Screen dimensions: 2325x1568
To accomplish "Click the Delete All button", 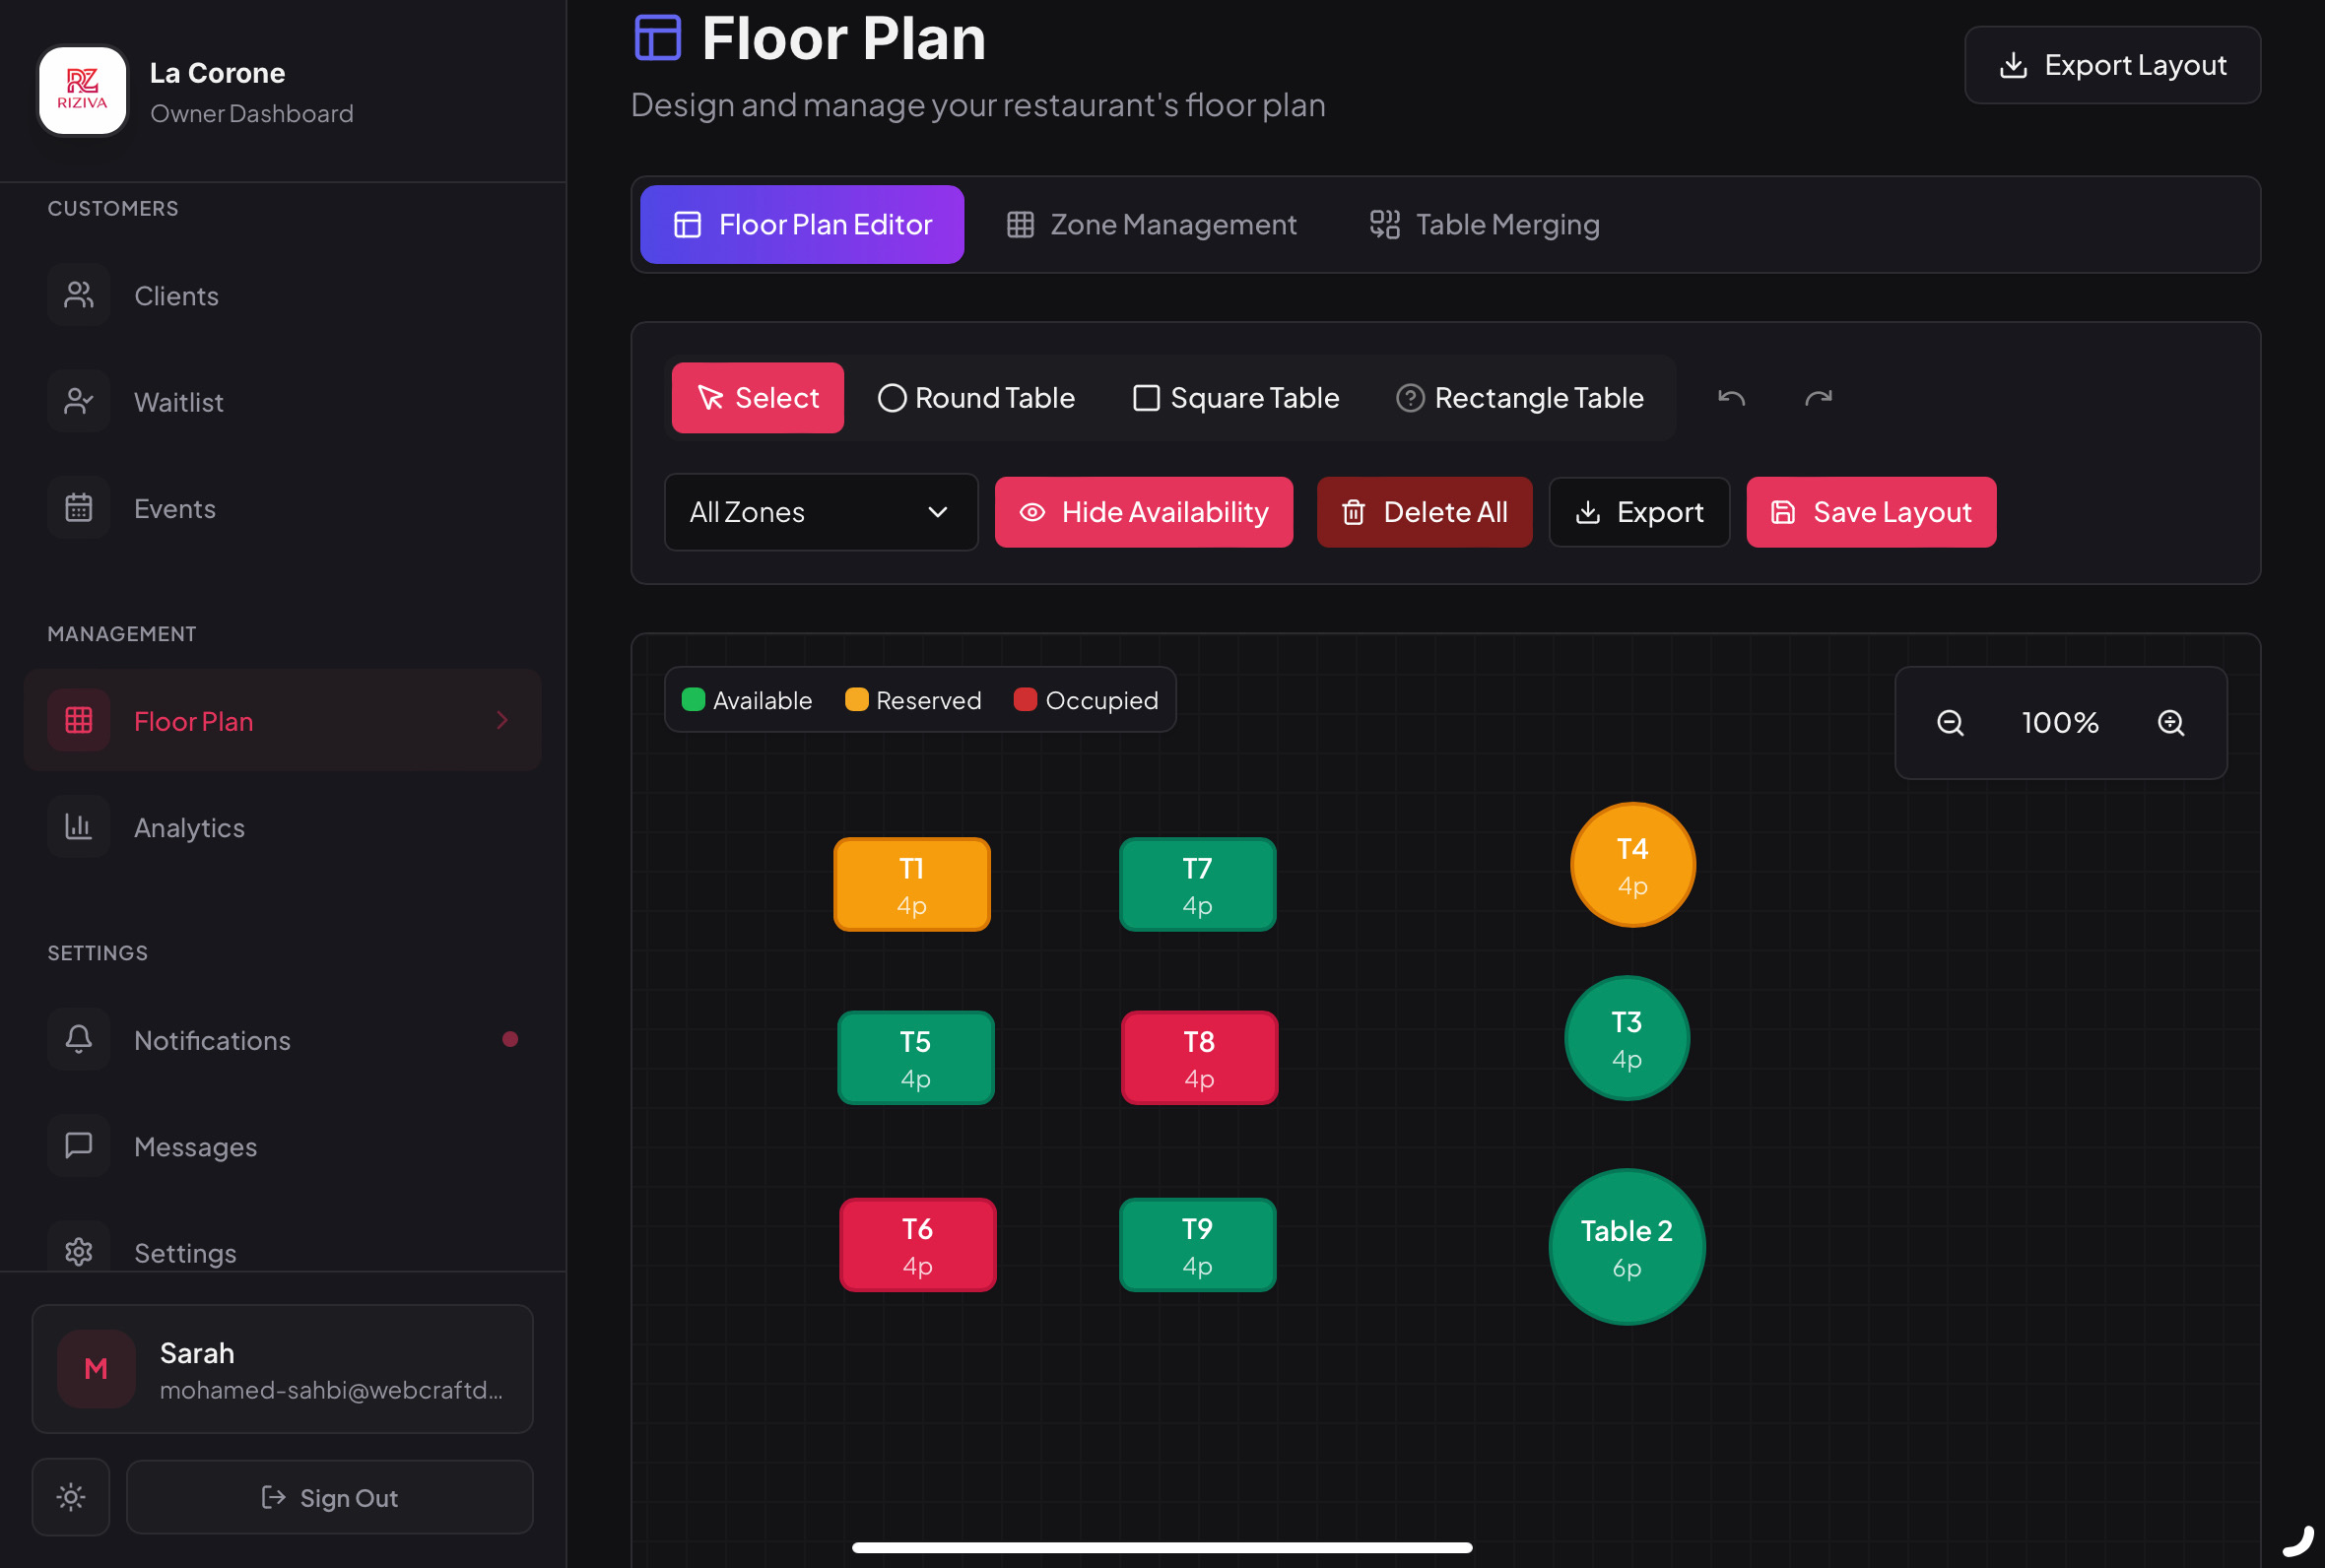I will coord(1424,511).
